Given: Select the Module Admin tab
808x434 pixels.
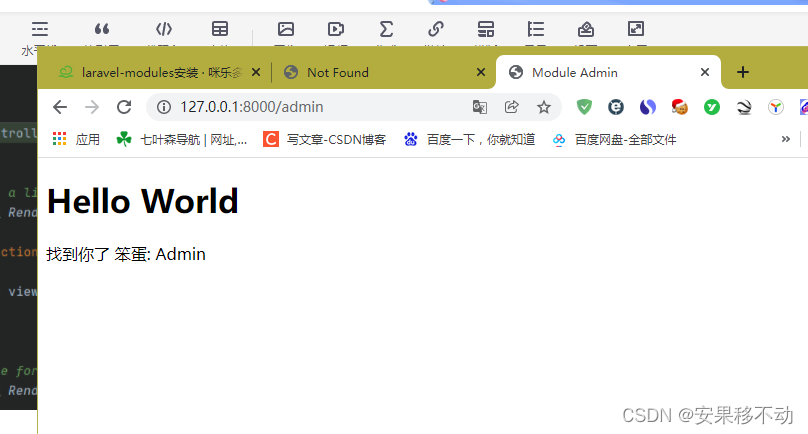Looking at the screenshot, I should 608,73.
